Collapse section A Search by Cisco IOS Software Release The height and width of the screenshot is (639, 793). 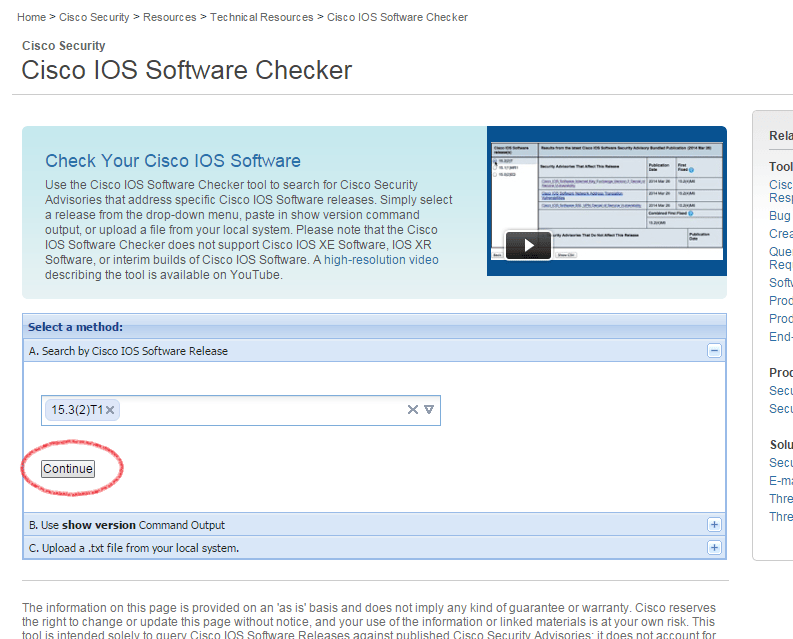(x=714, y=351)
